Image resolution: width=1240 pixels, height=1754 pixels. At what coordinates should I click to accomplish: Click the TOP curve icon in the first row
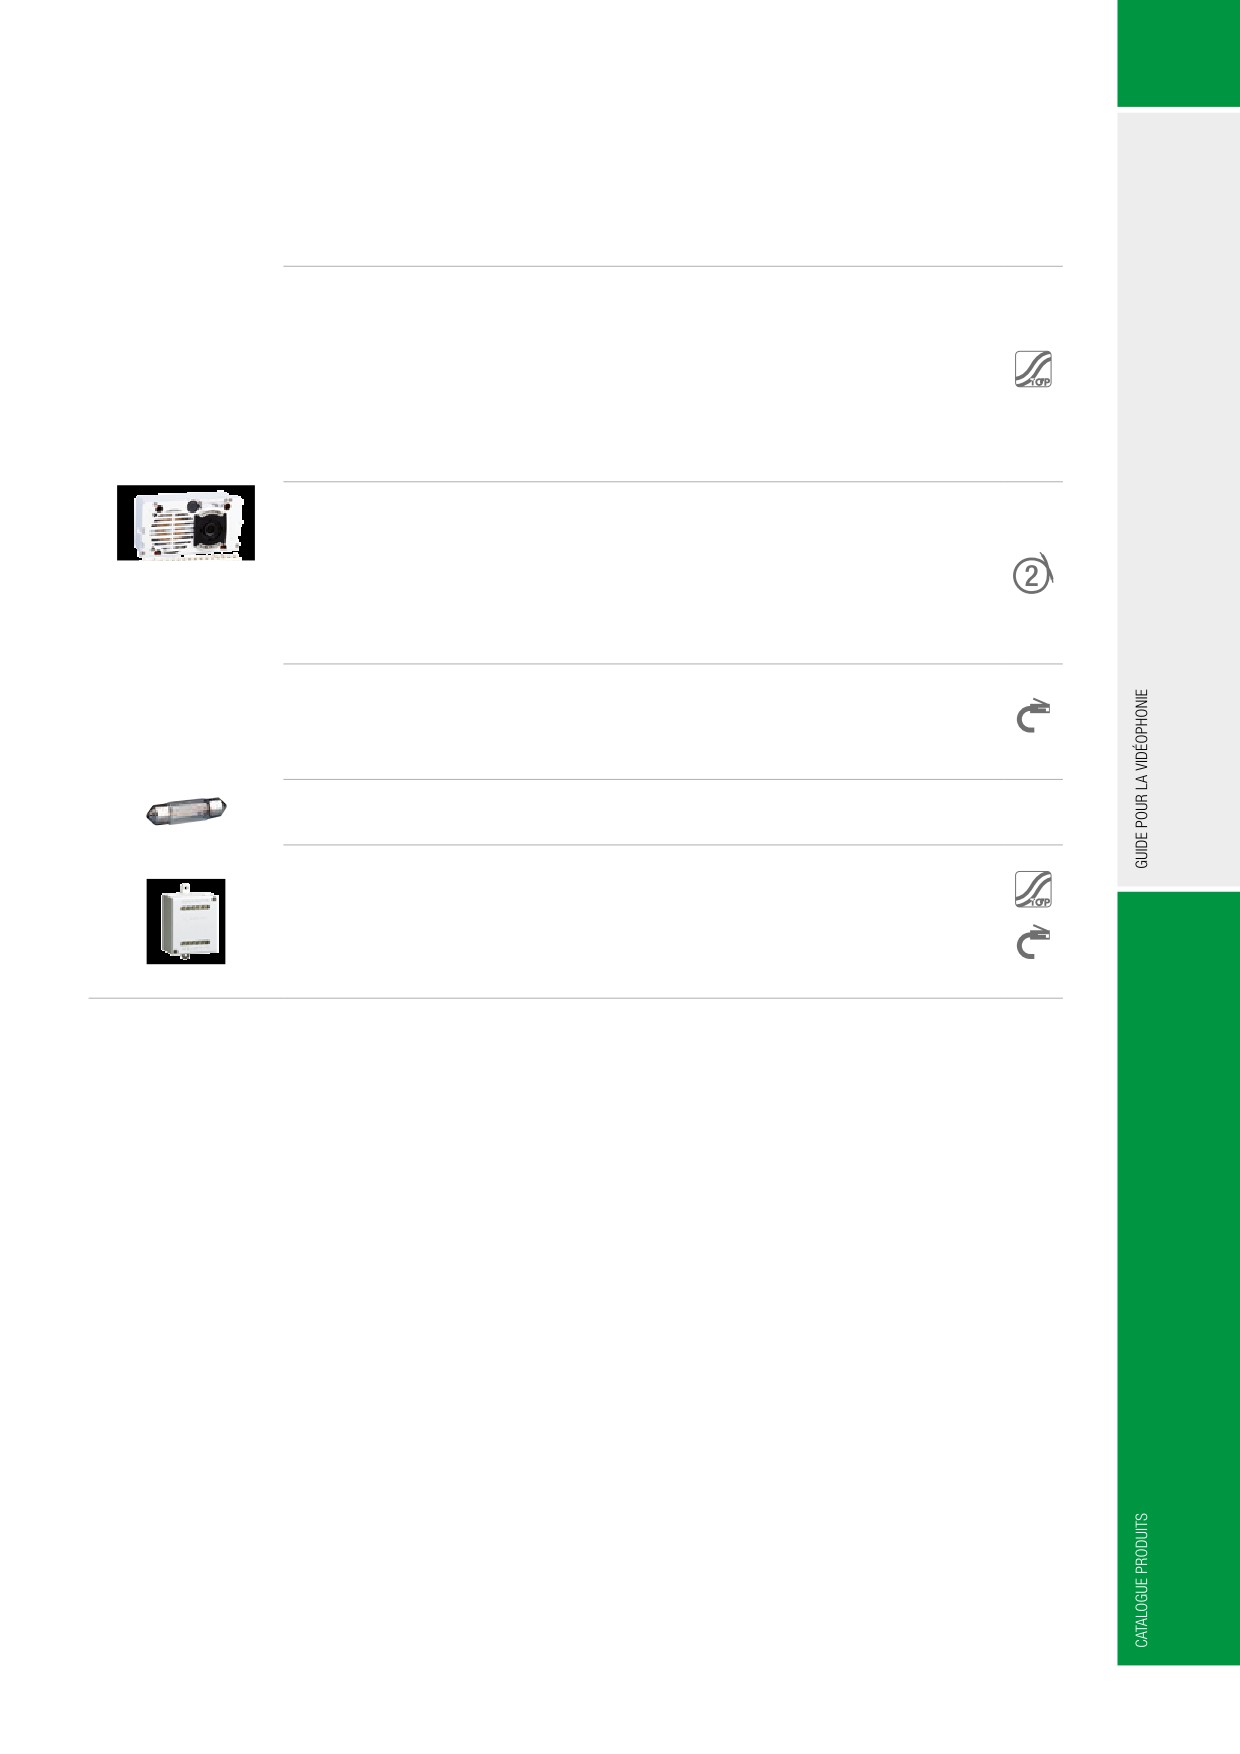pos(1033,369)
